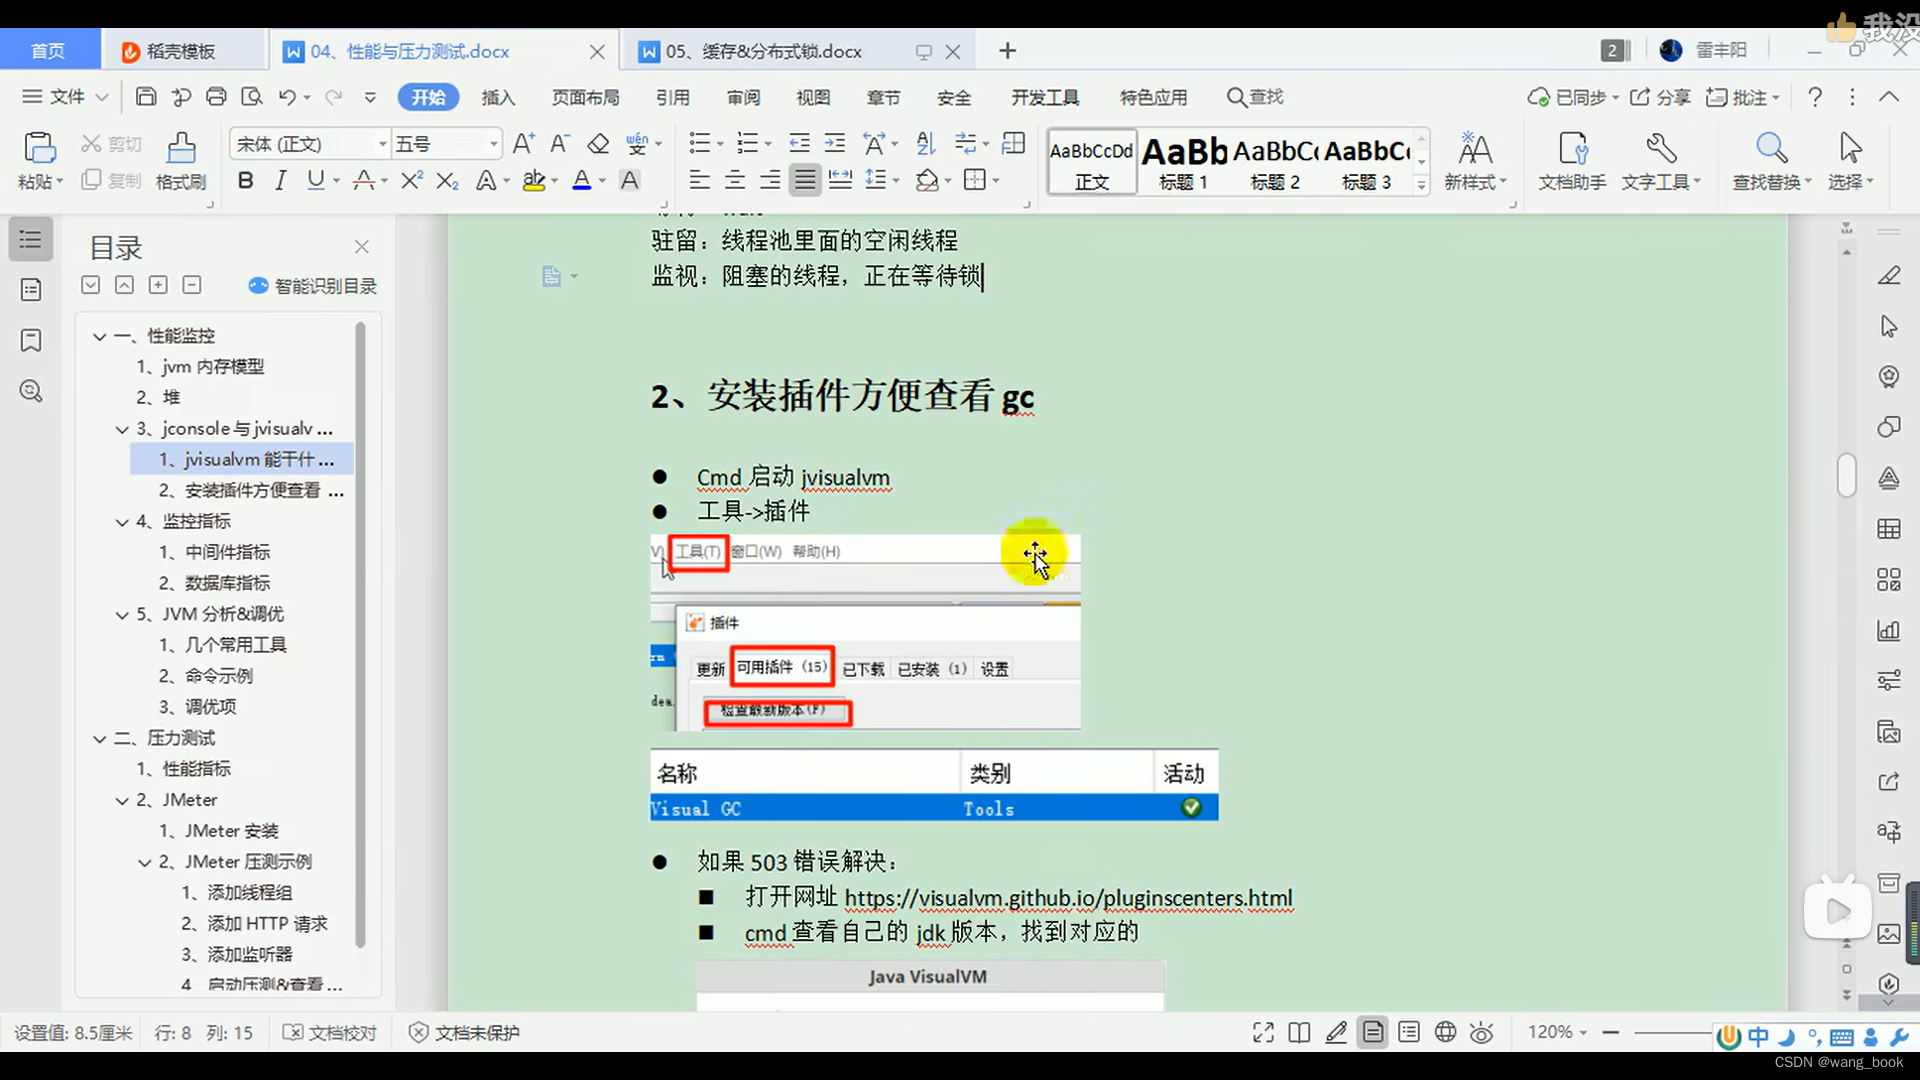Click the text highlight color swatch
The width and height of the screenshot is (1920, 1080).
click(x=534, y=181)
